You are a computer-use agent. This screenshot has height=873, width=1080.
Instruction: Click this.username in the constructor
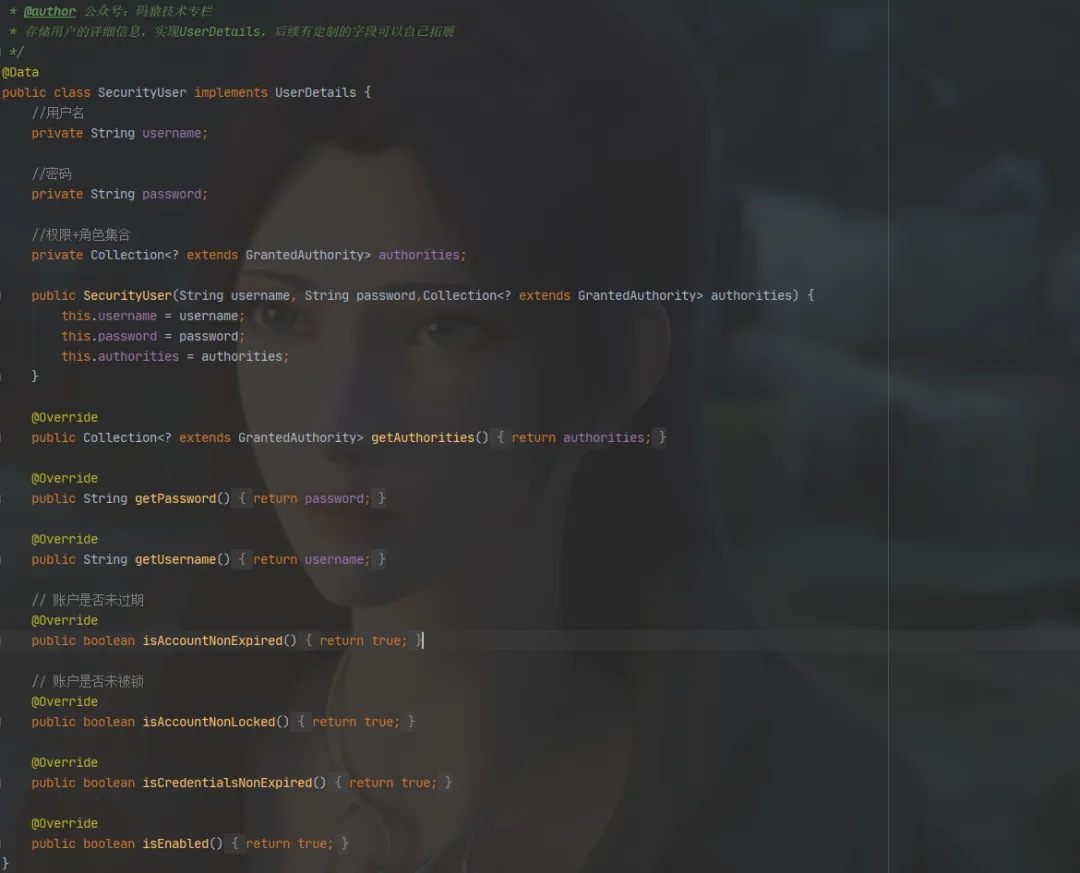click(109, 316)
